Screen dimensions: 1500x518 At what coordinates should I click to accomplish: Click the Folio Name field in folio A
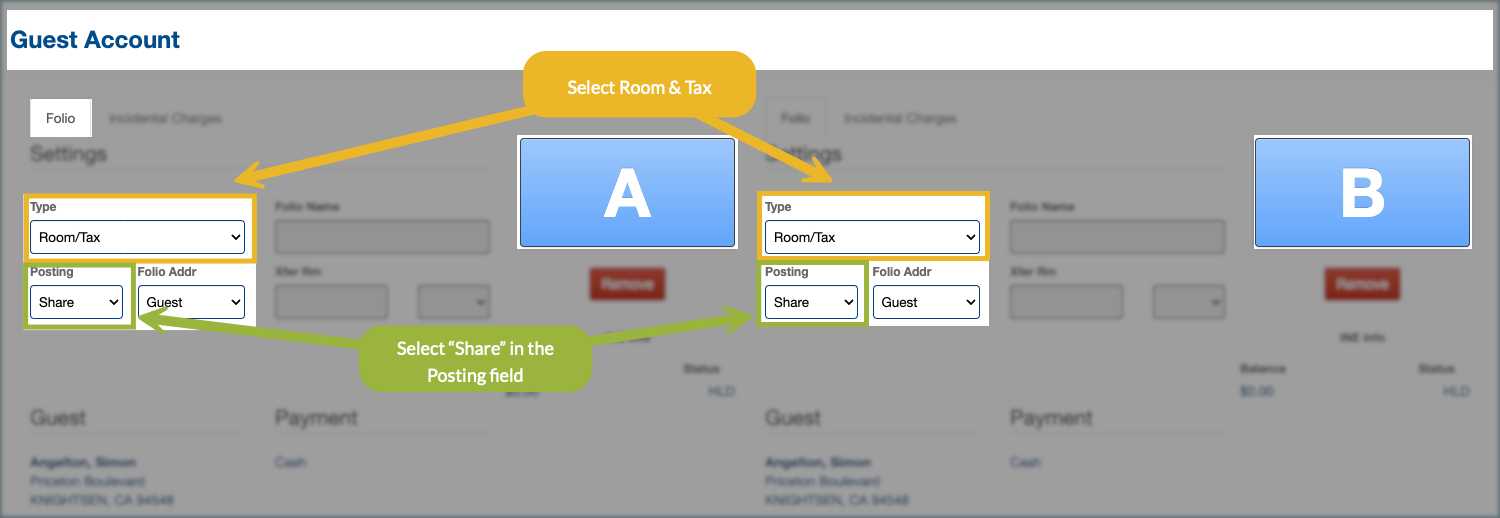[x=382, y=237]
